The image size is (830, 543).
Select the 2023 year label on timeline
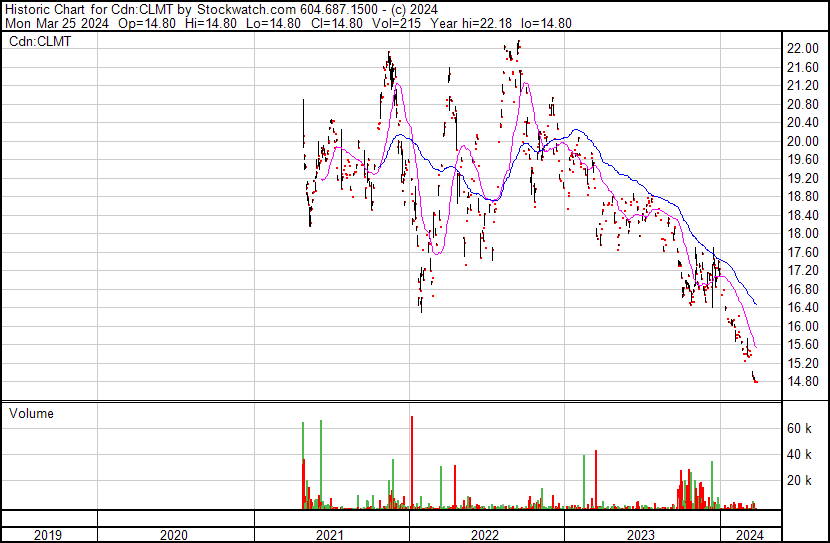[x=641, y=535]
